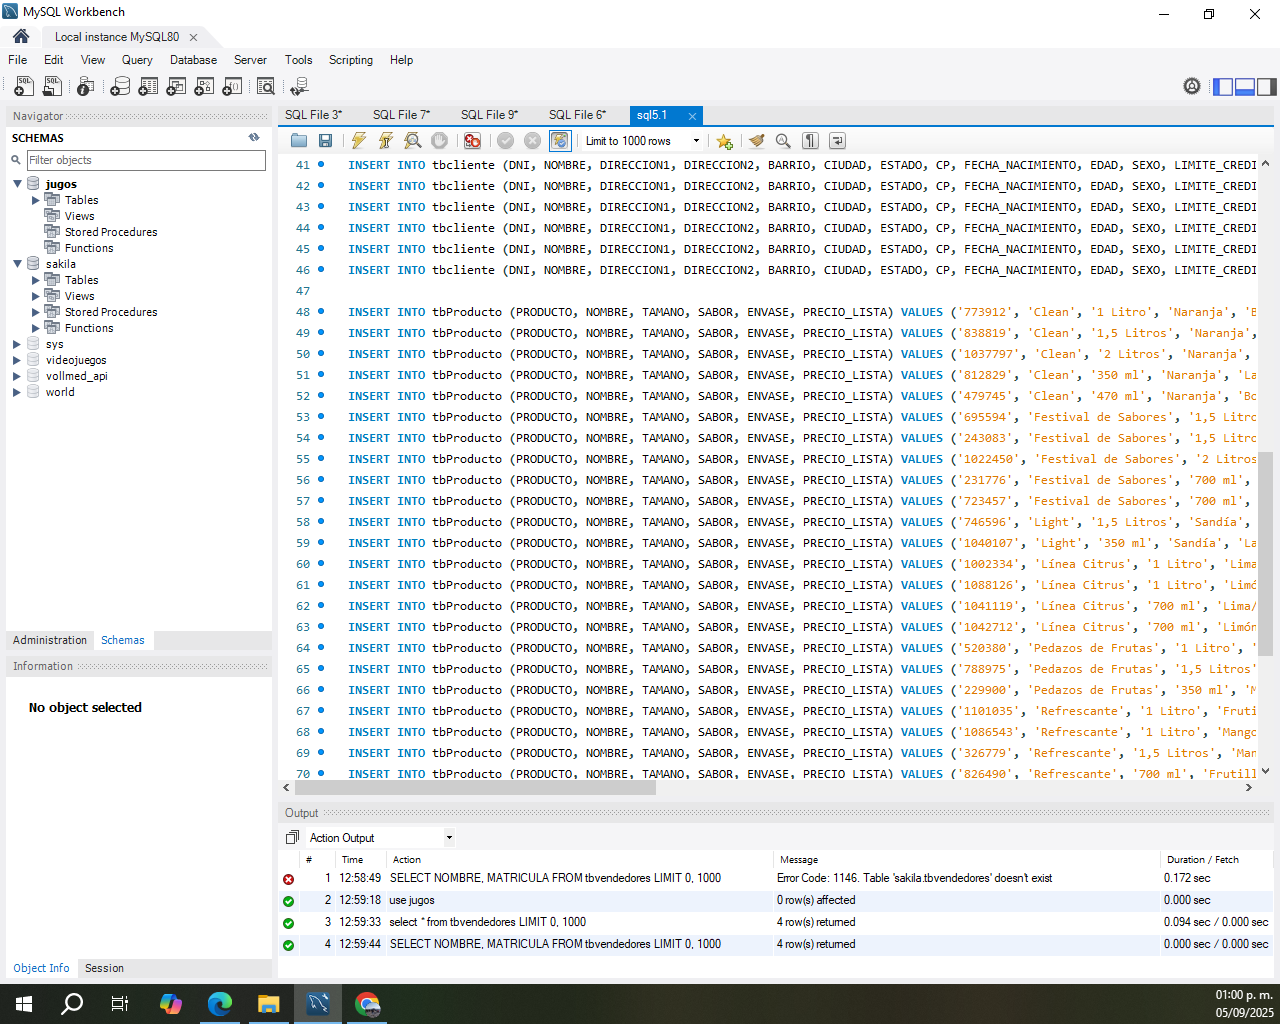Click create new view icon
The image size is (1280, 1024).
[x=176, y=87]
